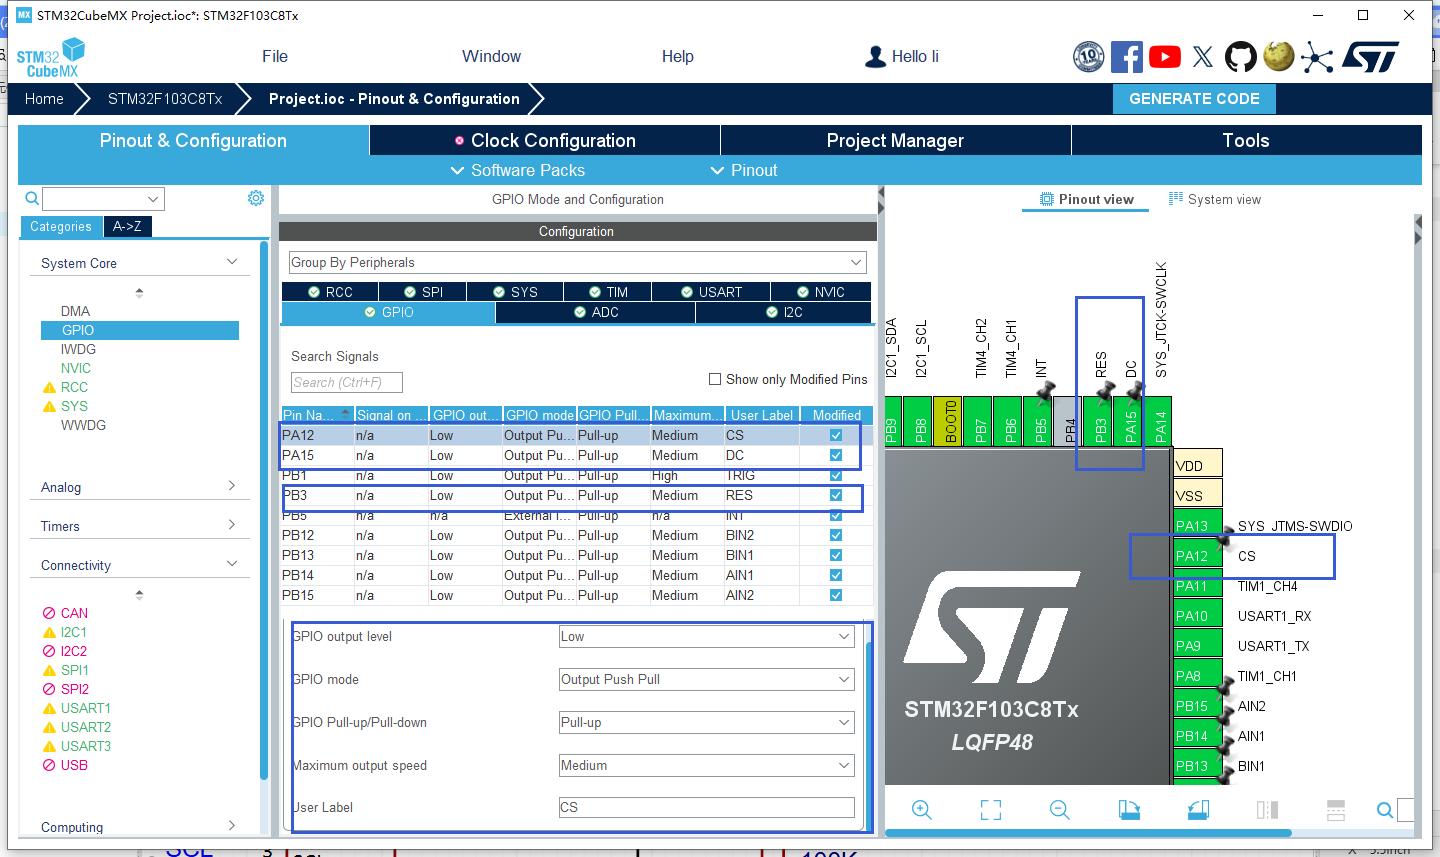Enable Show only Modified Pins checkbox

click(715, 379)
